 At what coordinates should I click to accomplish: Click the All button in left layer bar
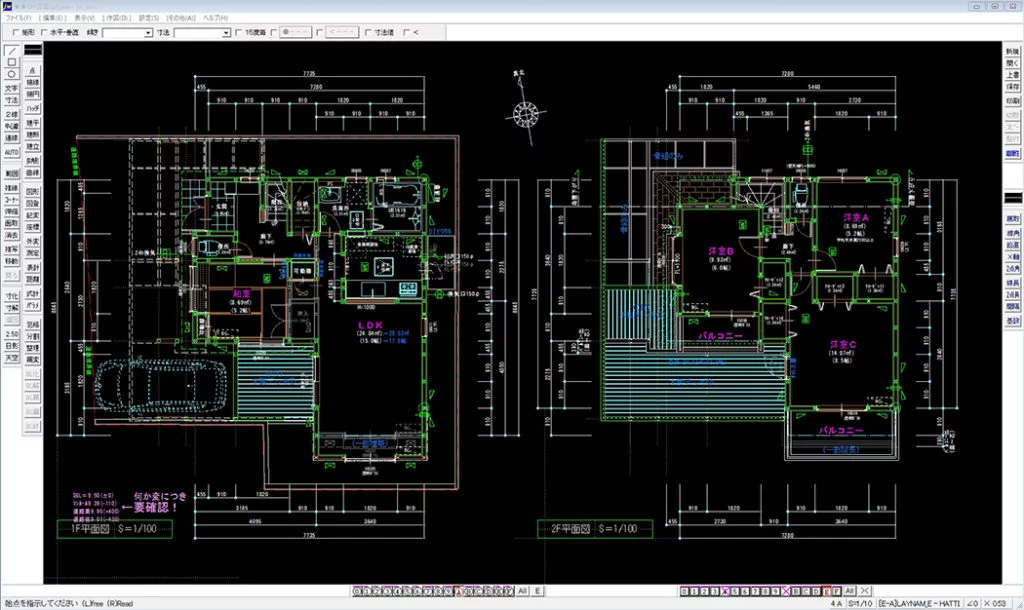point(522,592)
